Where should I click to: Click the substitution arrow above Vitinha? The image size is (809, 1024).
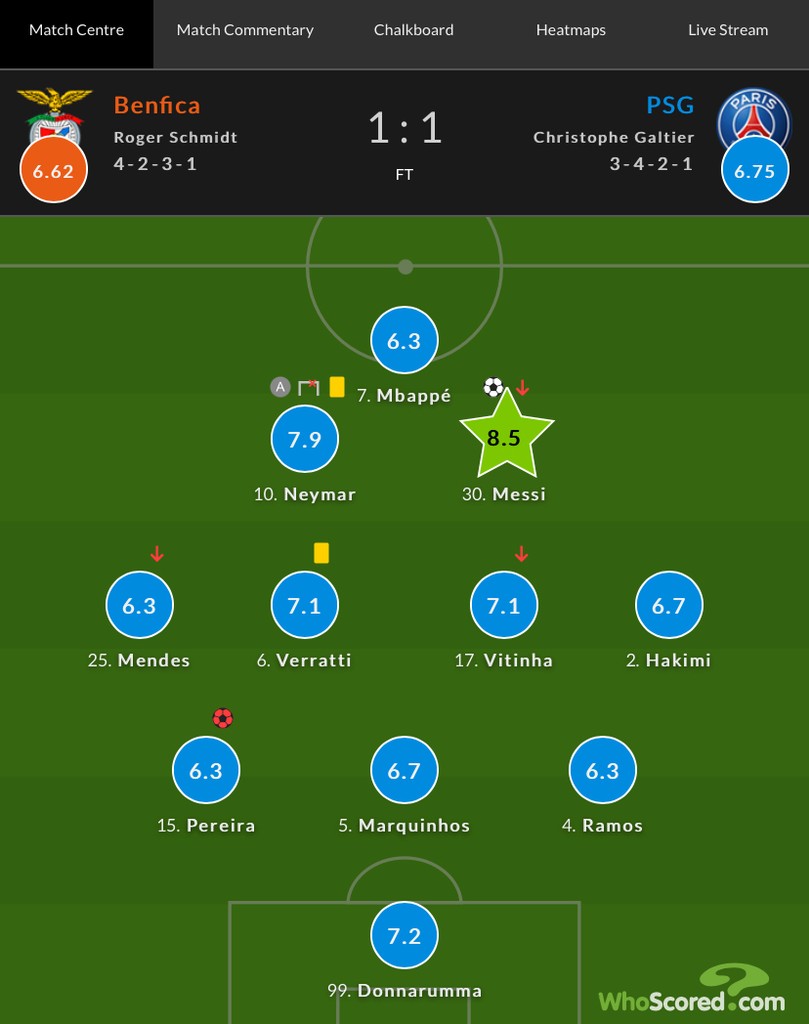(x=521, y=554)
